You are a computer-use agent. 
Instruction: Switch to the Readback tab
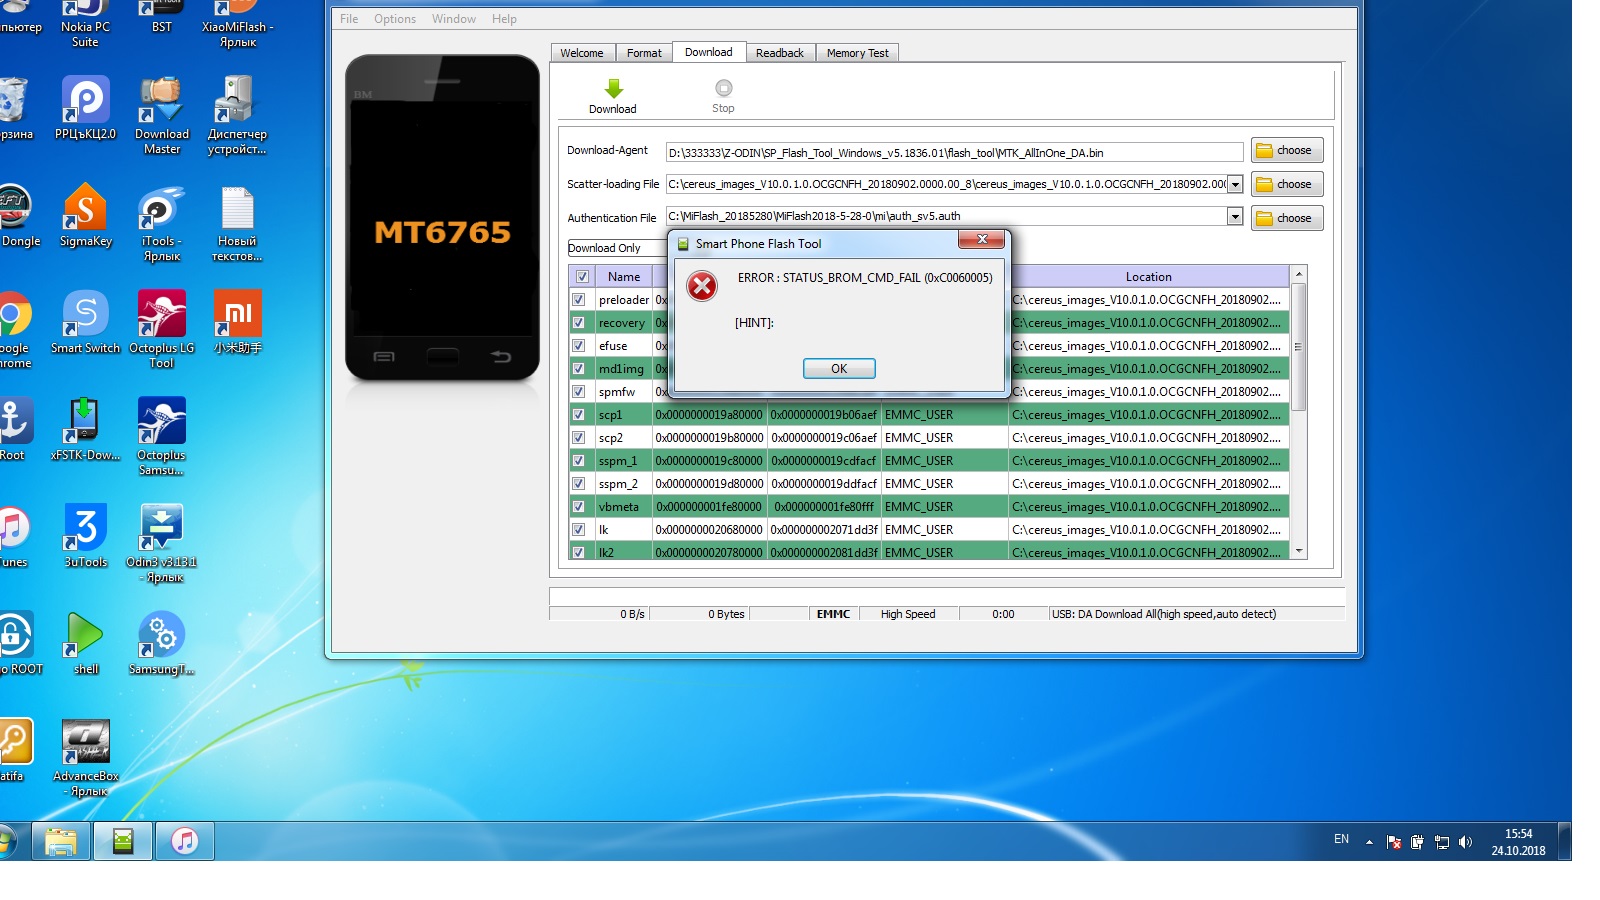[x=779, y=53]
